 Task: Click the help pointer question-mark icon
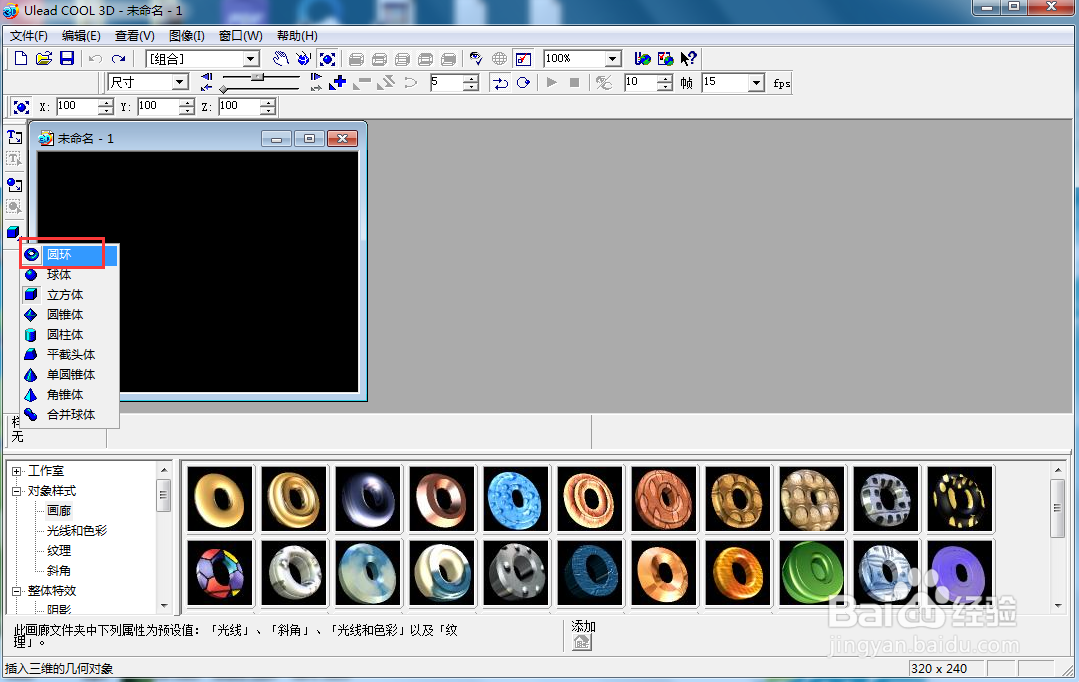pos(688,59)
